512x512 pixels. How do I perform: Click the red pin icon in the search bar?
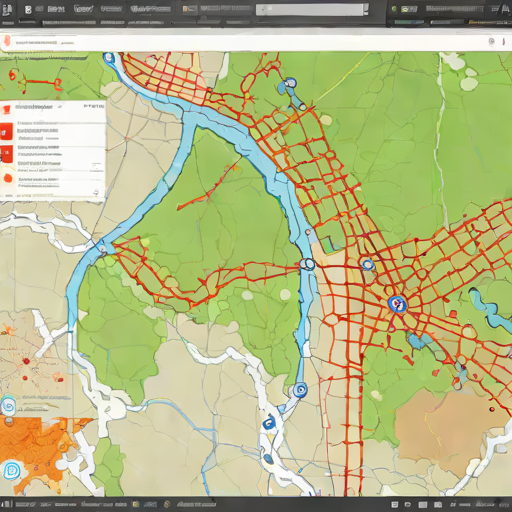point(7,42)
